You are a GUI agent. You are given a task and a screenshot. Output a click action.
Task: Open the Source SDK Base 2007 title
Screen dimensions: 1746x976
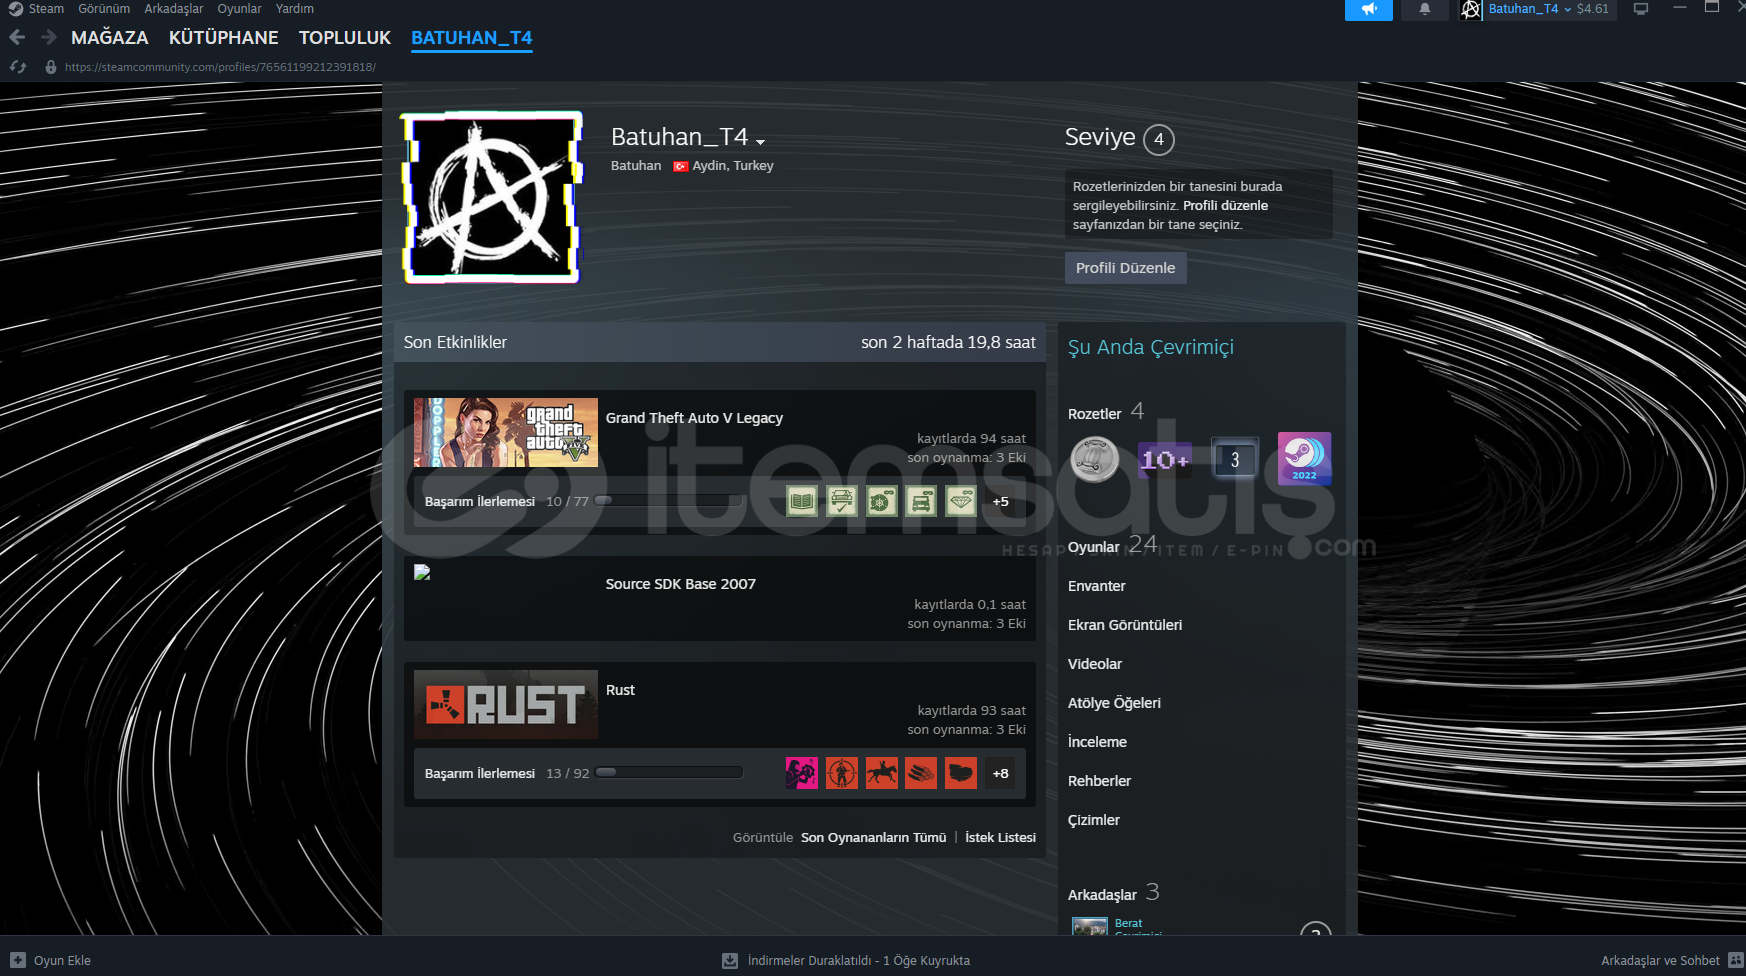click(681, 584)
